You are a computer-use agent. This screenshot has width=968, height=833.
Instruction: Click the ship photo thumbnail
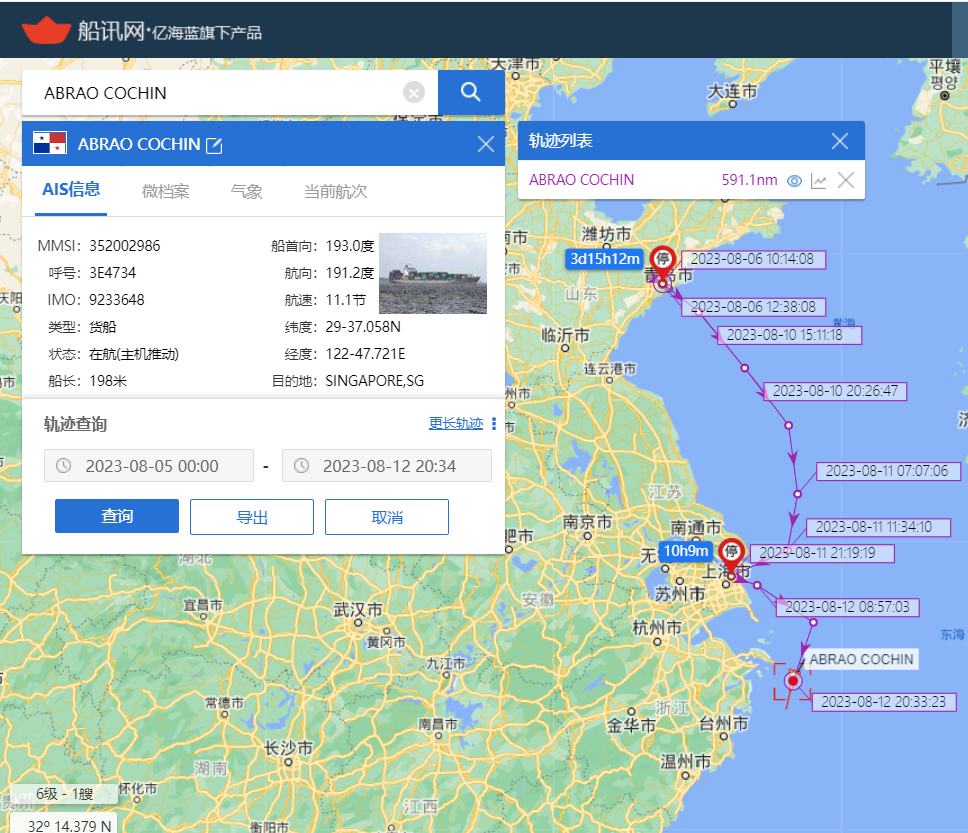point(433,274)
